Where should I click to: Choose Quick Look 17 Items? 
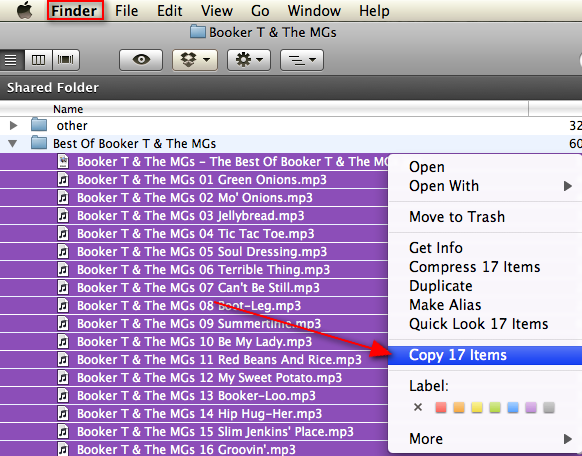pyautogui.click(x=485, y=324)
